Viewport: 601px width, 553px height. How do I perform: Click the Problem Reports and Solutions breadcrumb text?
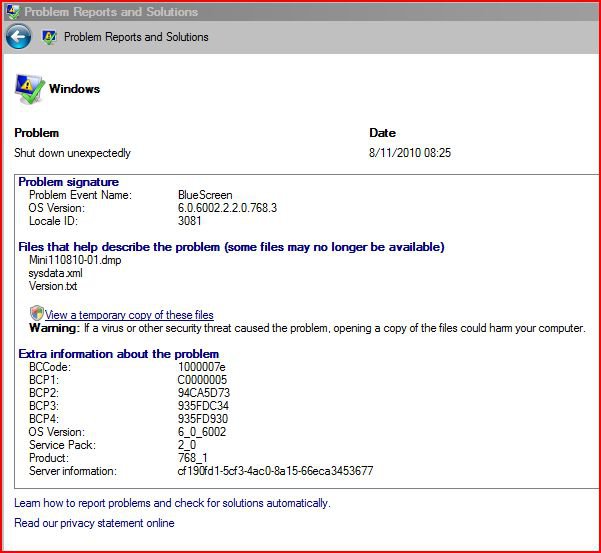[x=136, y=37]
